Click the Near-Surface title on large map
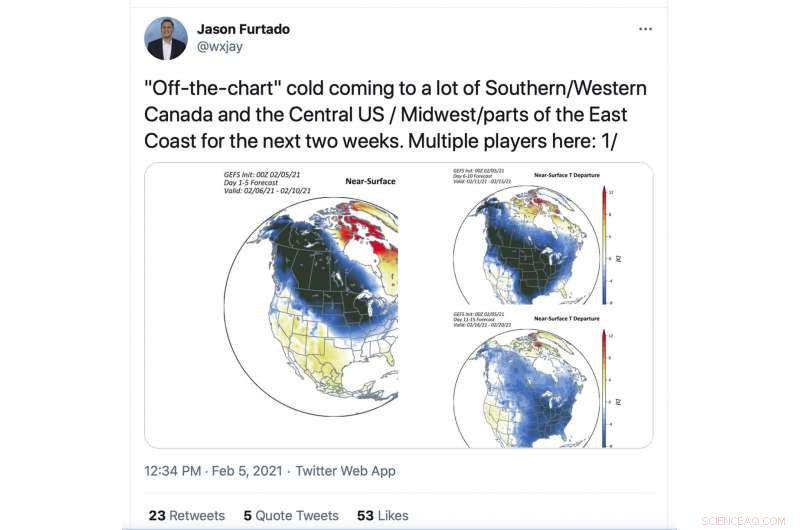Screen dimensions: 800x530 click(x=370, y=181)
